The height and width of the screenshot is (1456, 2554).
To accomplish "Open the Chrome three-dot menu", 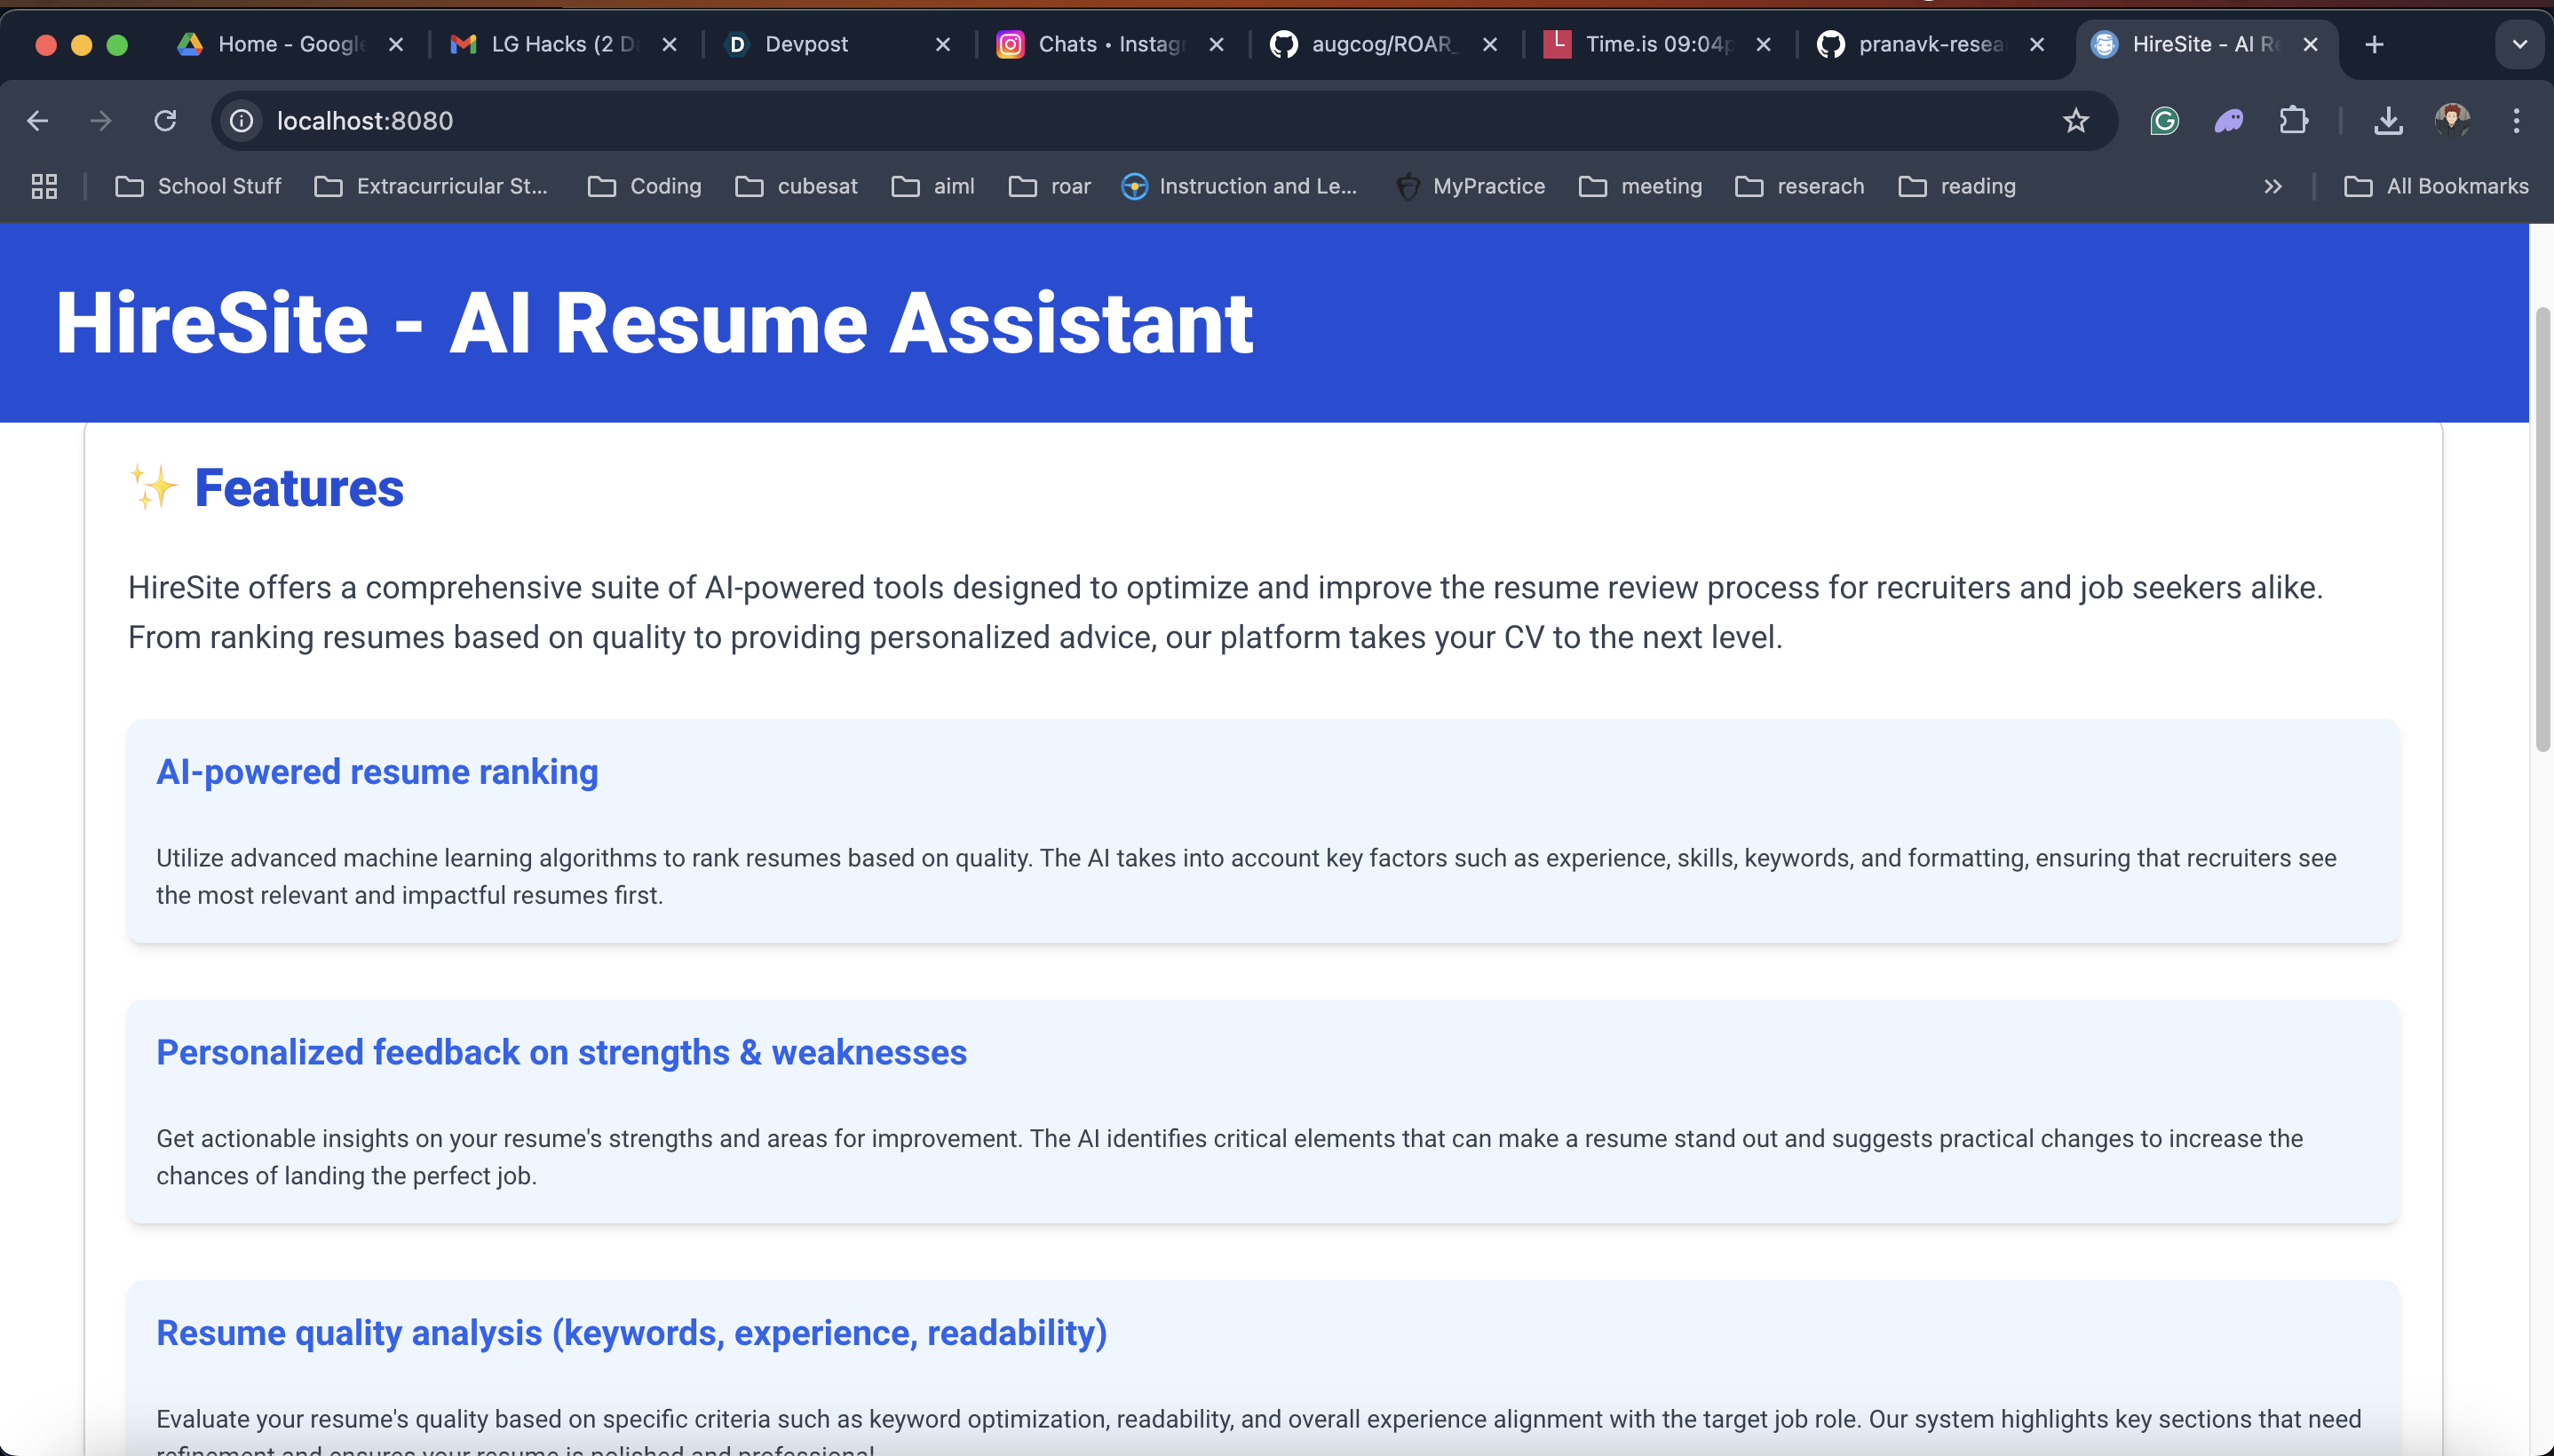I will pos(2516,121).
